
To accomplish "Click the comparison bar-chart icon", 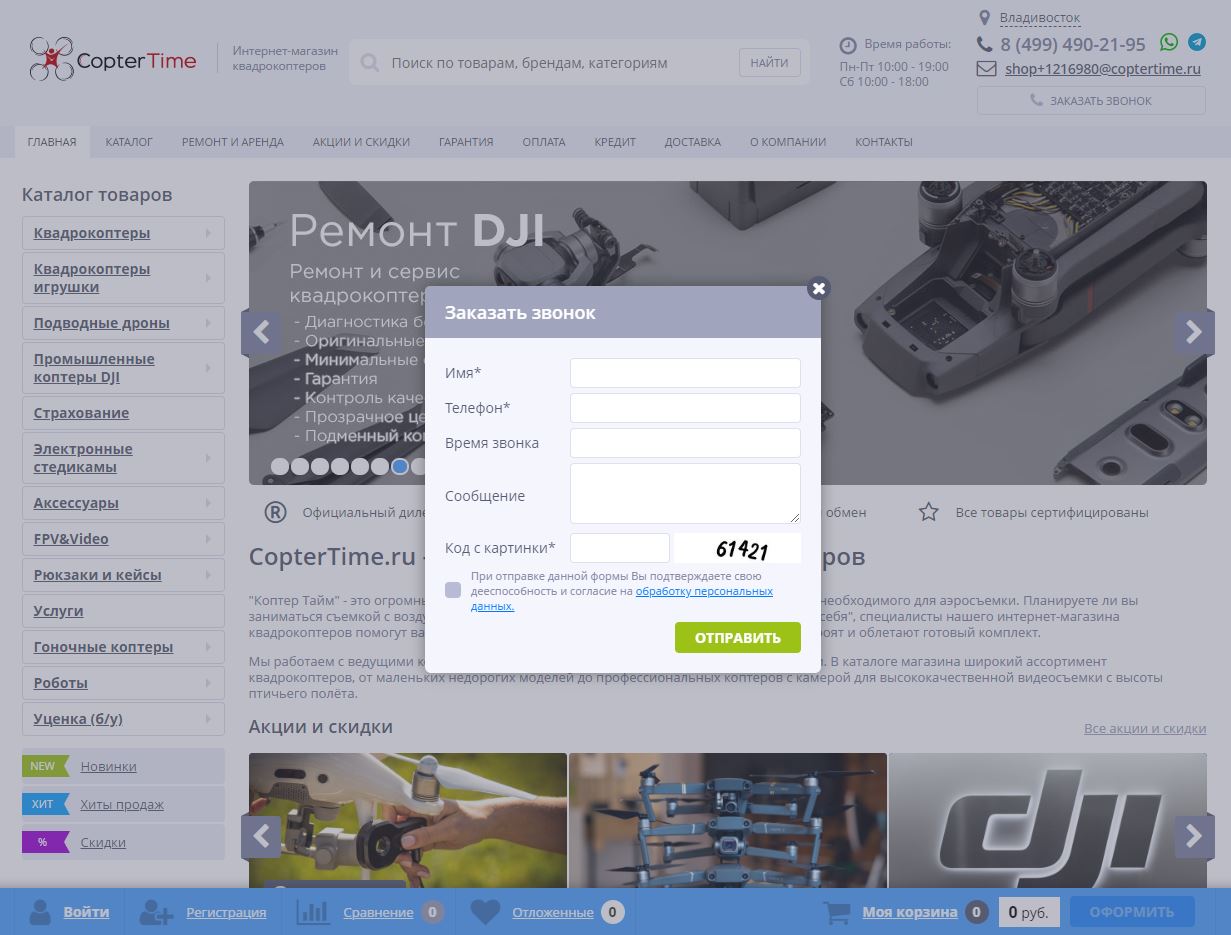I will pos(313,912).
